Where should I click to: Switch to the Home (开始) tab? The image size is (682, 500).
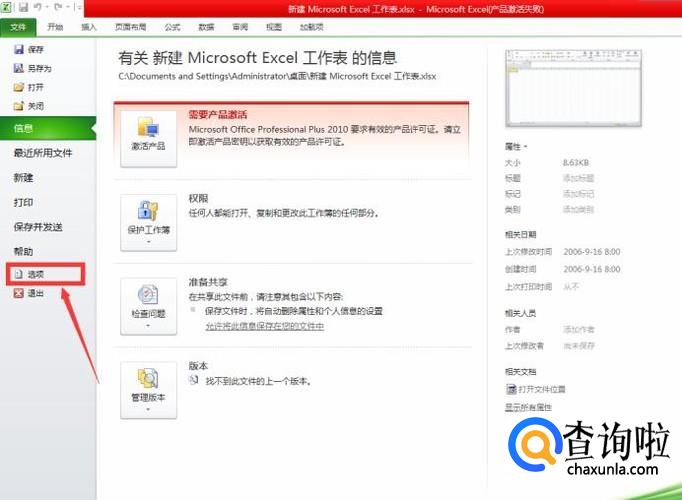point(55,27)
